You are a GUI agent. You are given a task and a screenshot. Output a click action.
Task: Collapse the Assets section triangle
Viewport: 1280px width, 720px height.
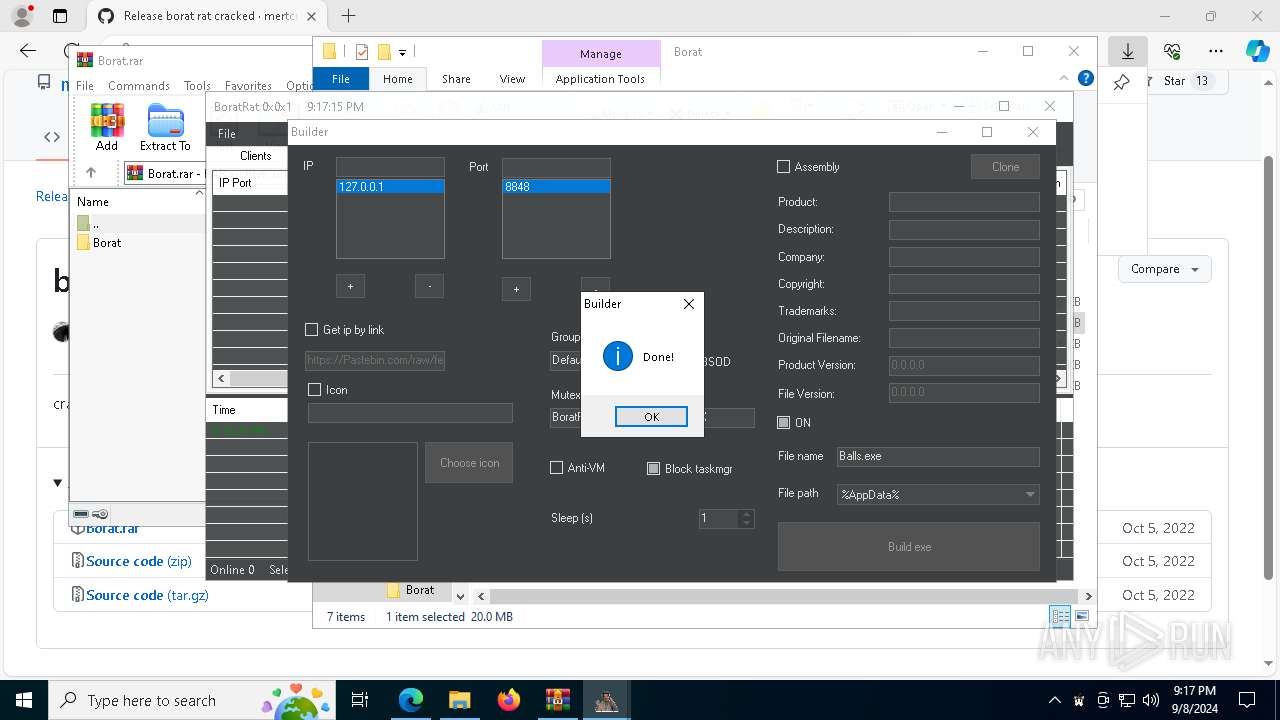tap(57, 483)
